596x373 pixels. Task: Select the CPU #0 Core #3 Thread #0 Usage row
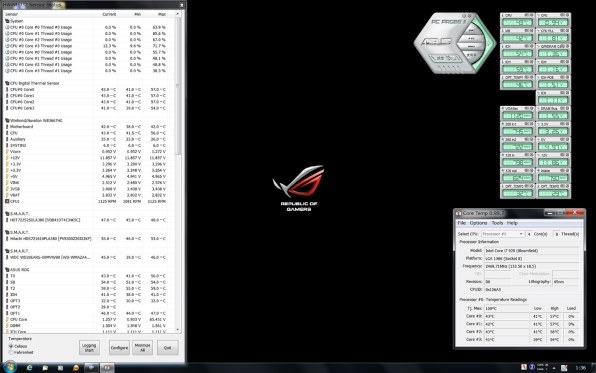click(x=86, y=46)
